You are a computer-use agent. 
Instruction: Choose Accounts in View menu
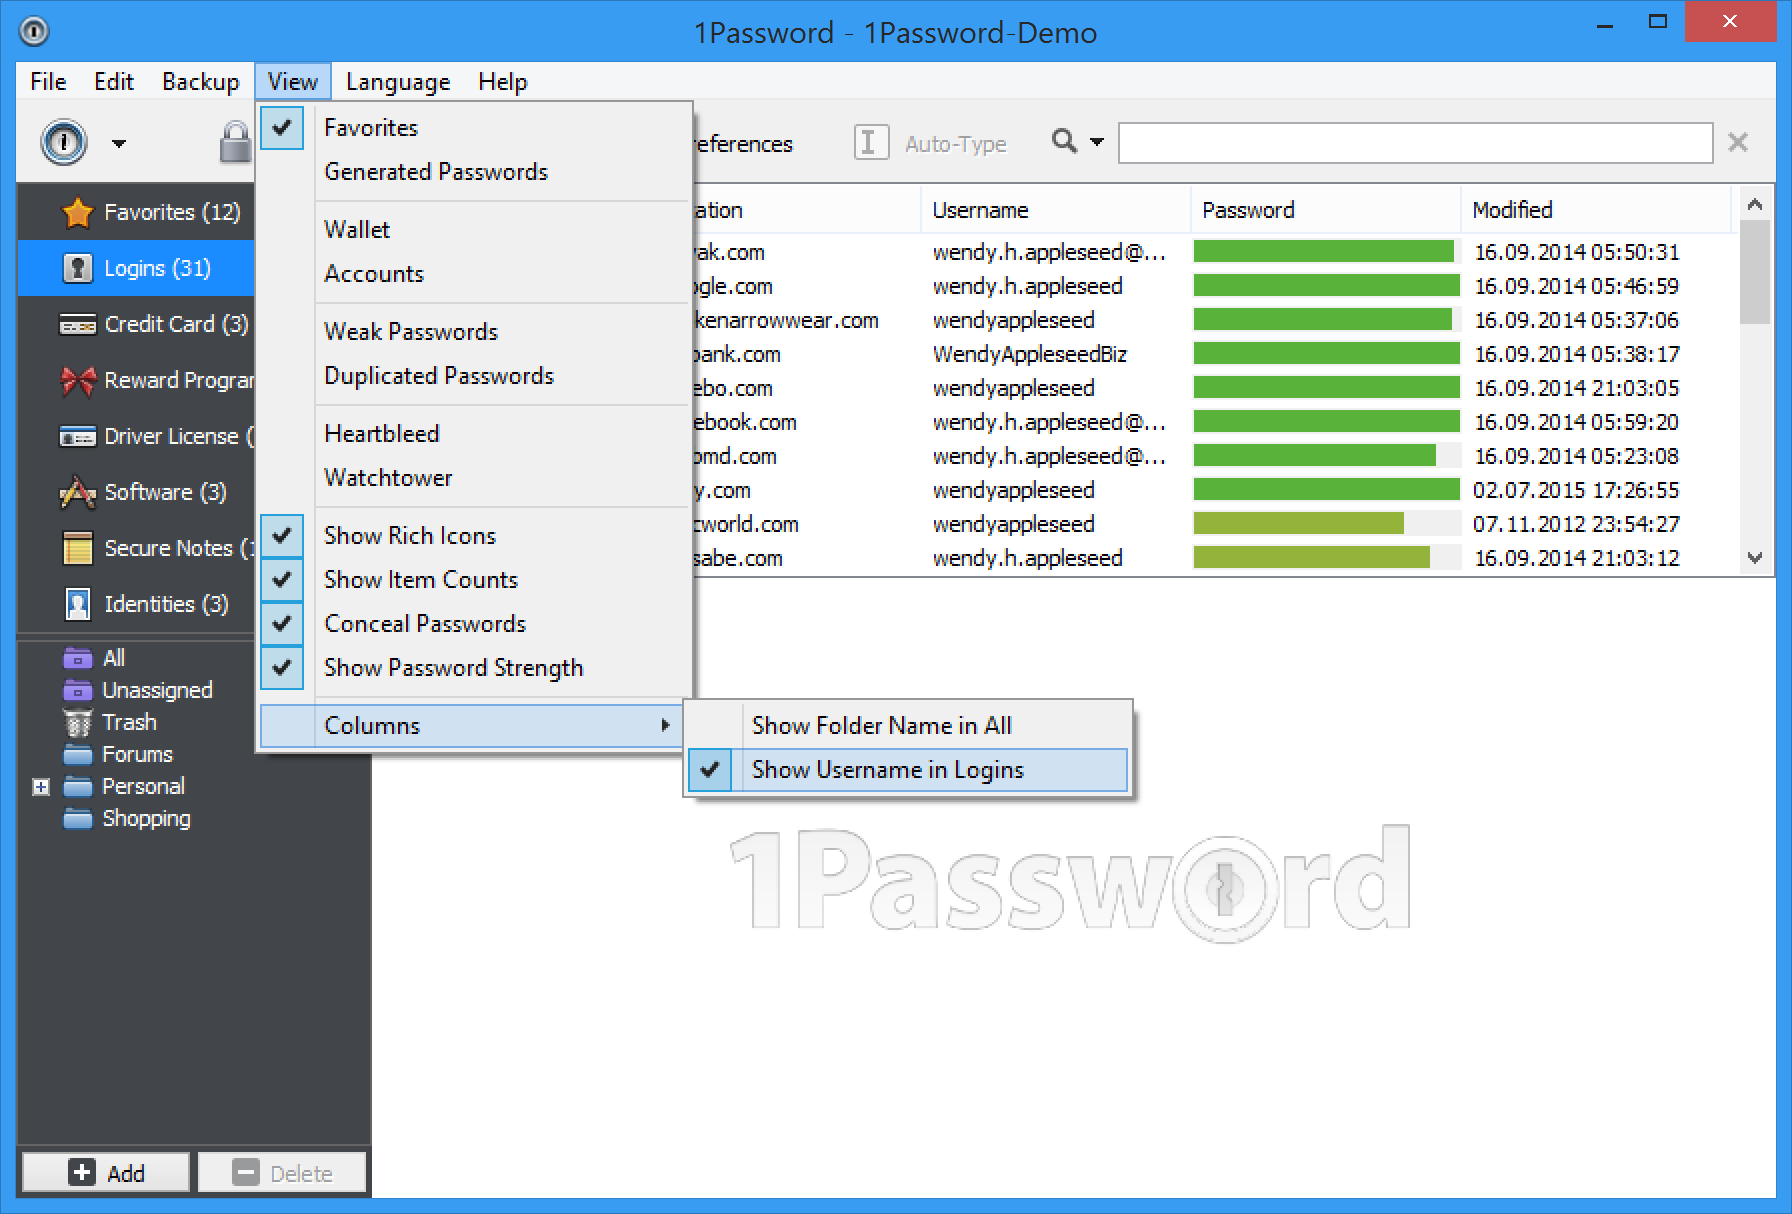pos(475,274)
